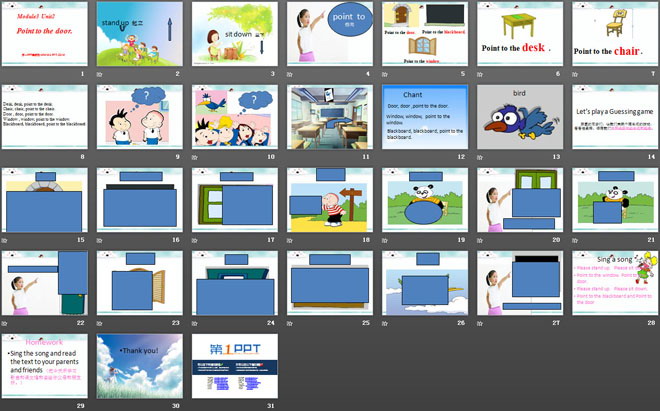The image size is (660, 411).
Task: Click animation star icon under slide 9
Action: (100, 156)
